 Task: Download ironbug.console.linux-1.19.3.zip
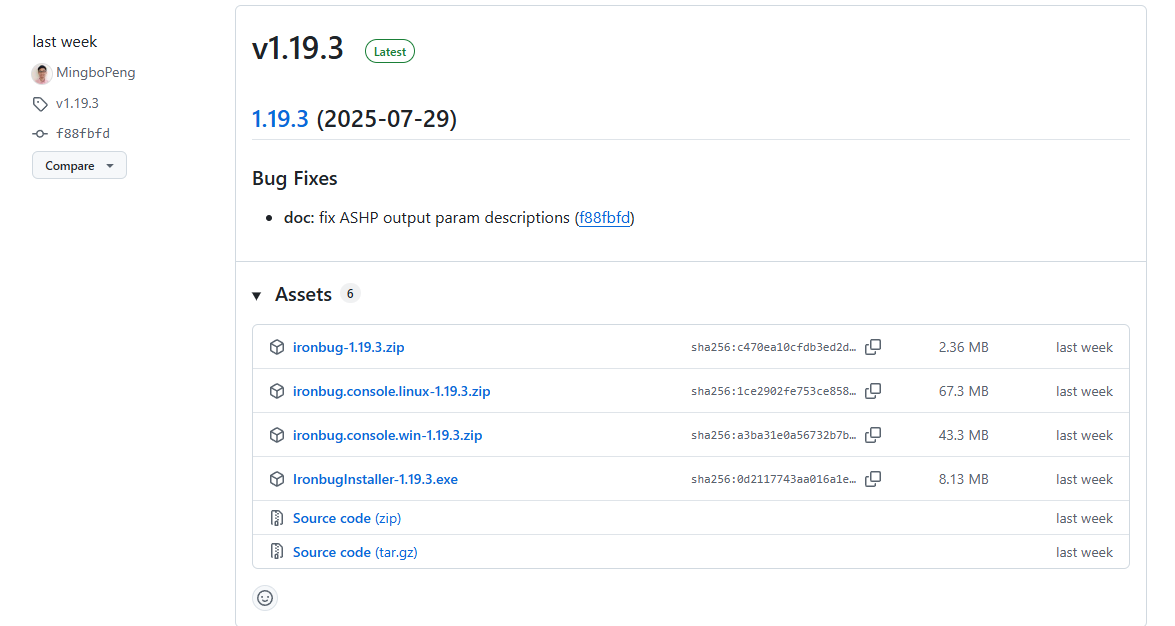(x=391, y=392)
